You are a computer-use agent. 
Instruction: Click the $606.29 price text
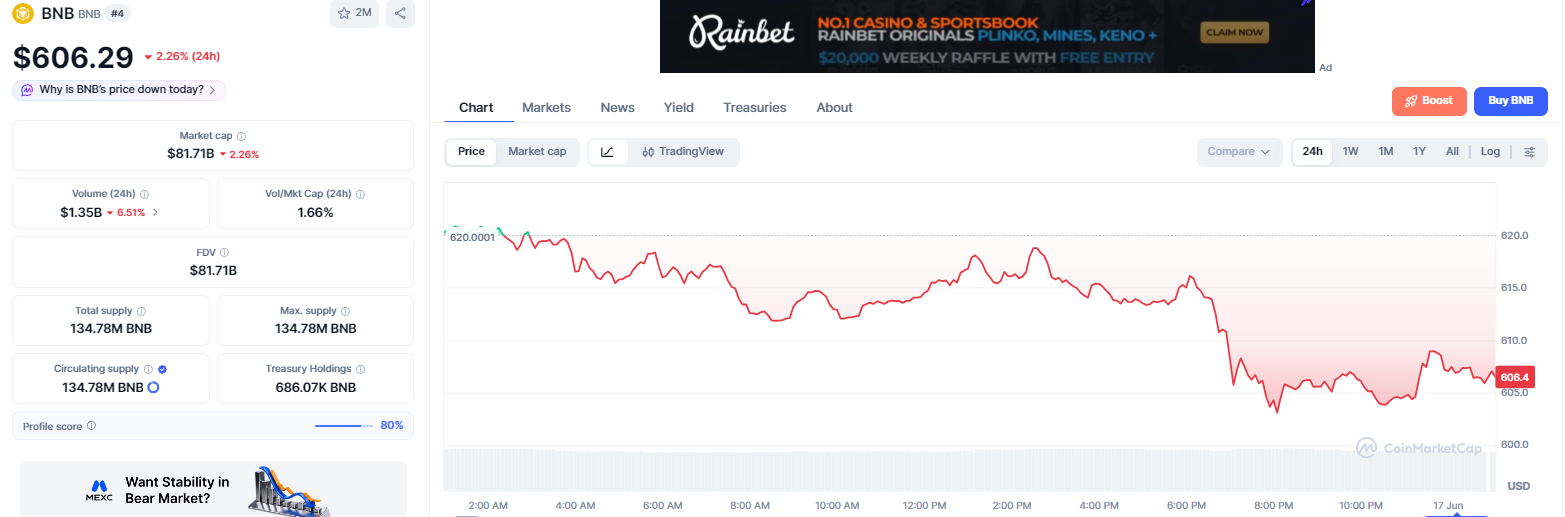pos(73,58)
